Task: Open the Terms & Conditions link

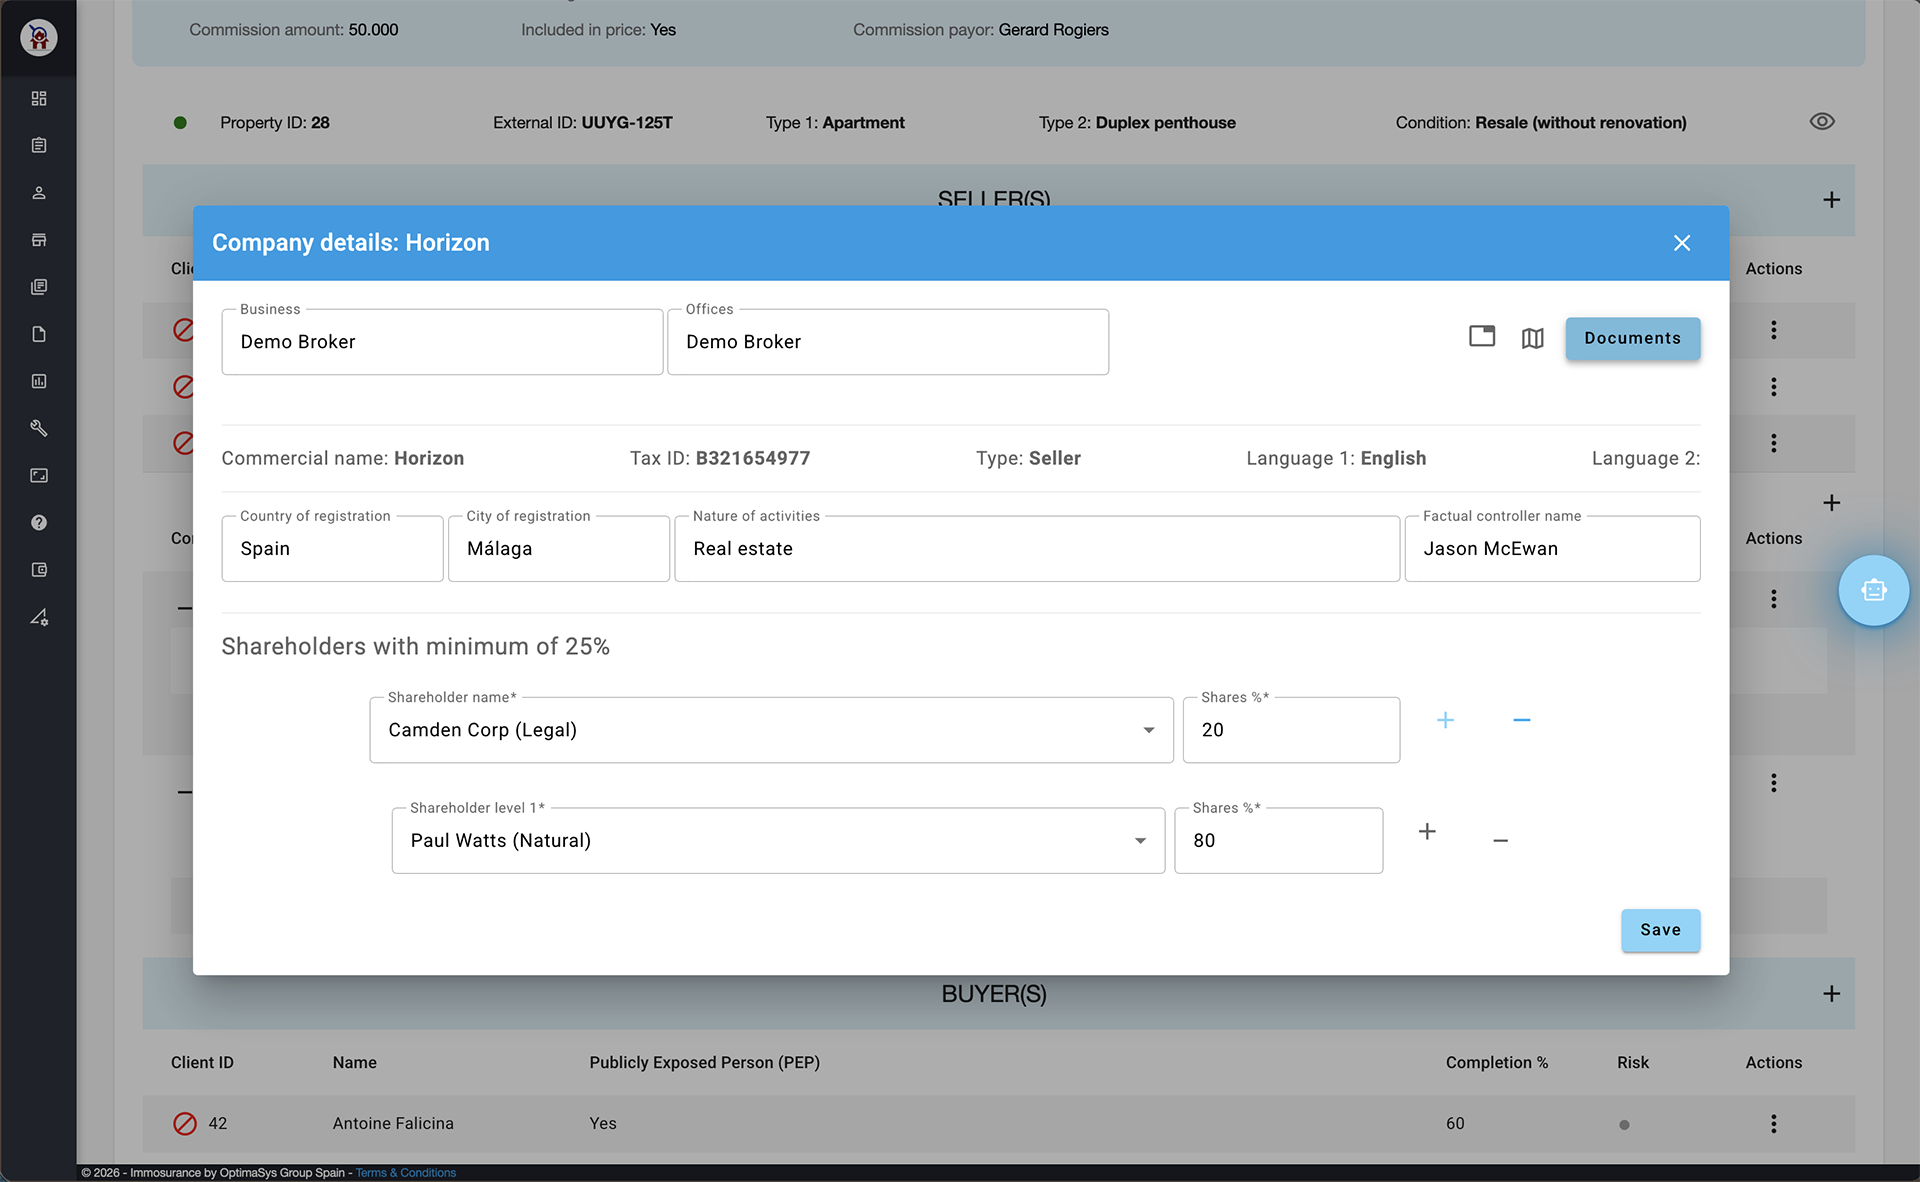Action: coord(405,1173)
